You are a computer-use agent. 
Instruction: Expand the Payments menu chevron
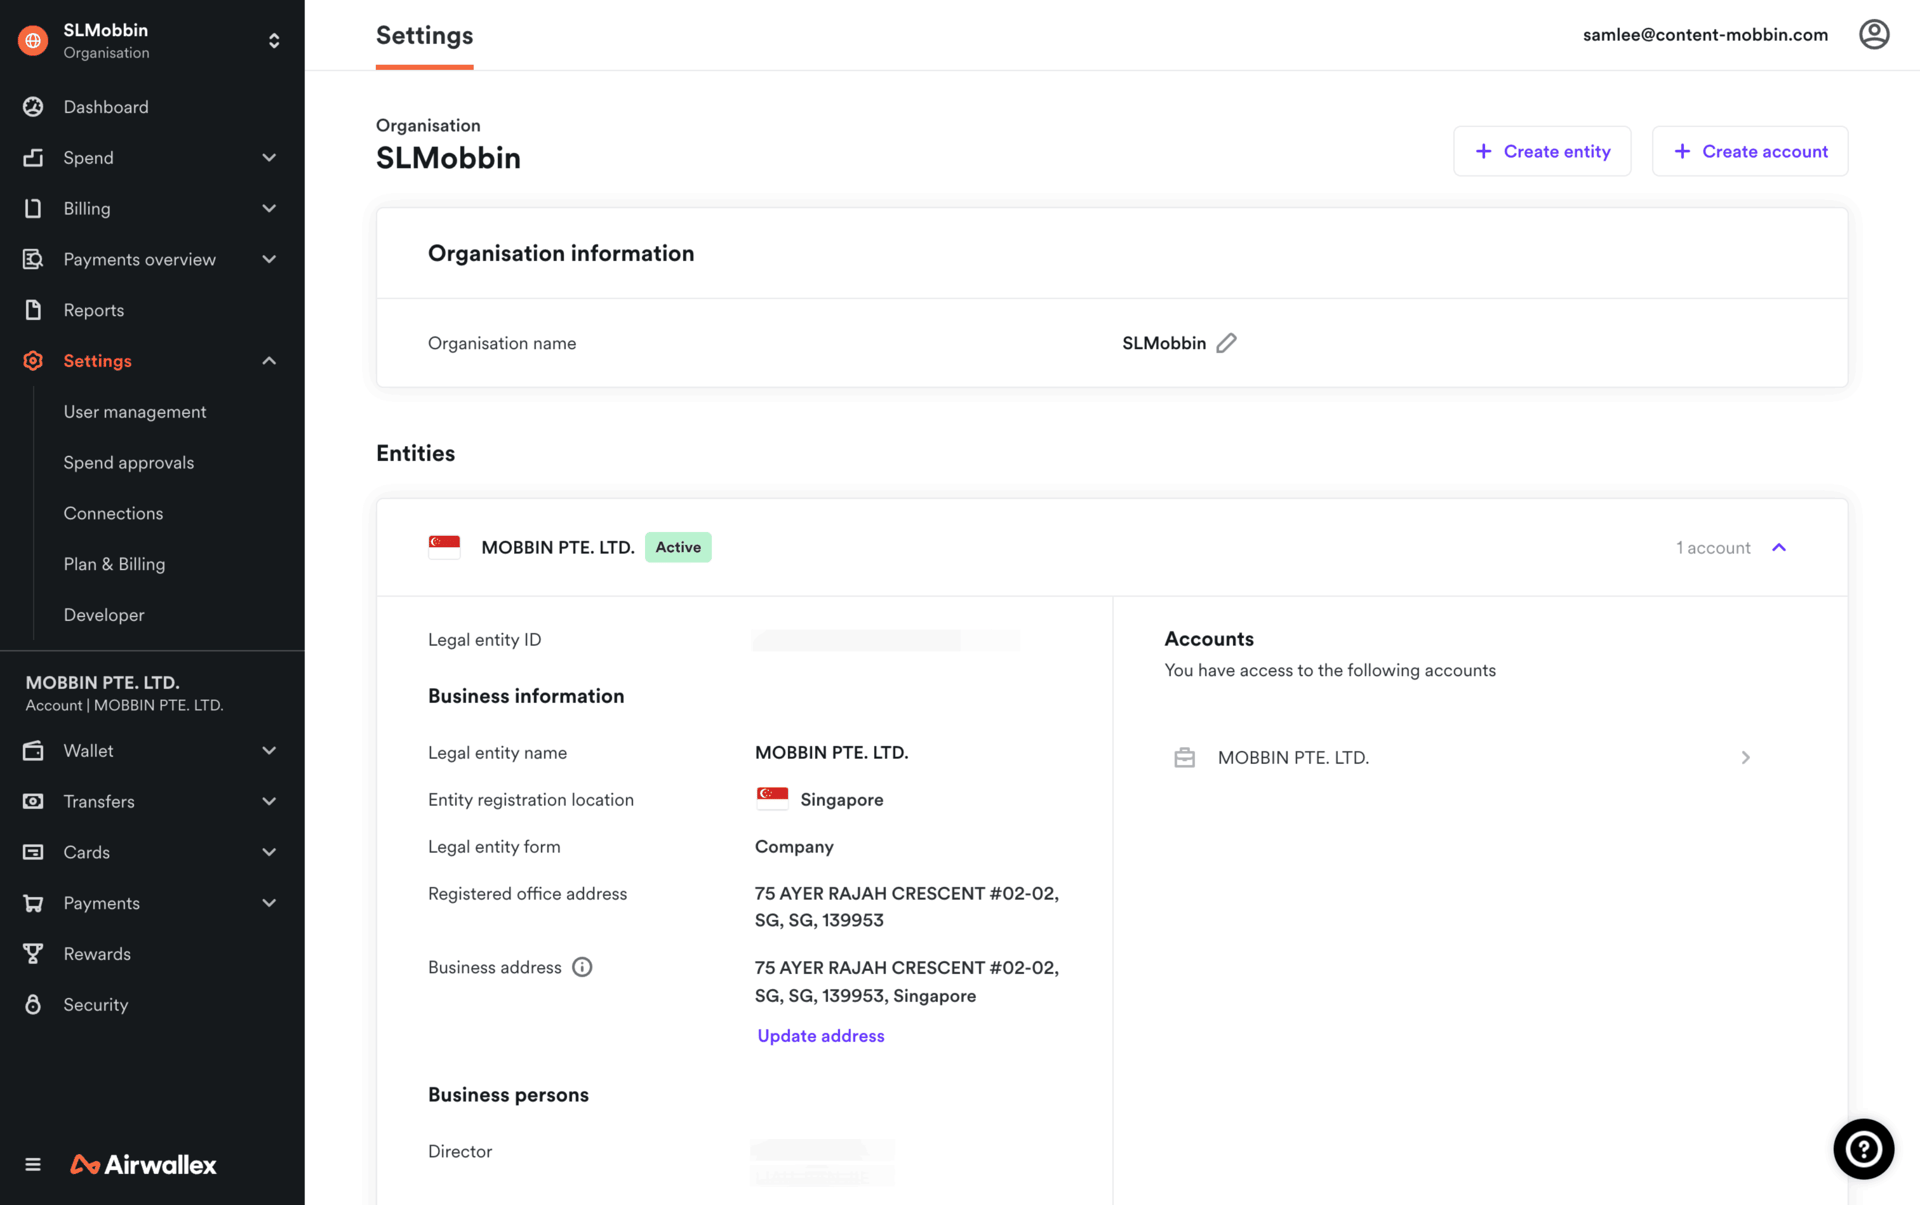pyautogui.click(x=269, y=903)
